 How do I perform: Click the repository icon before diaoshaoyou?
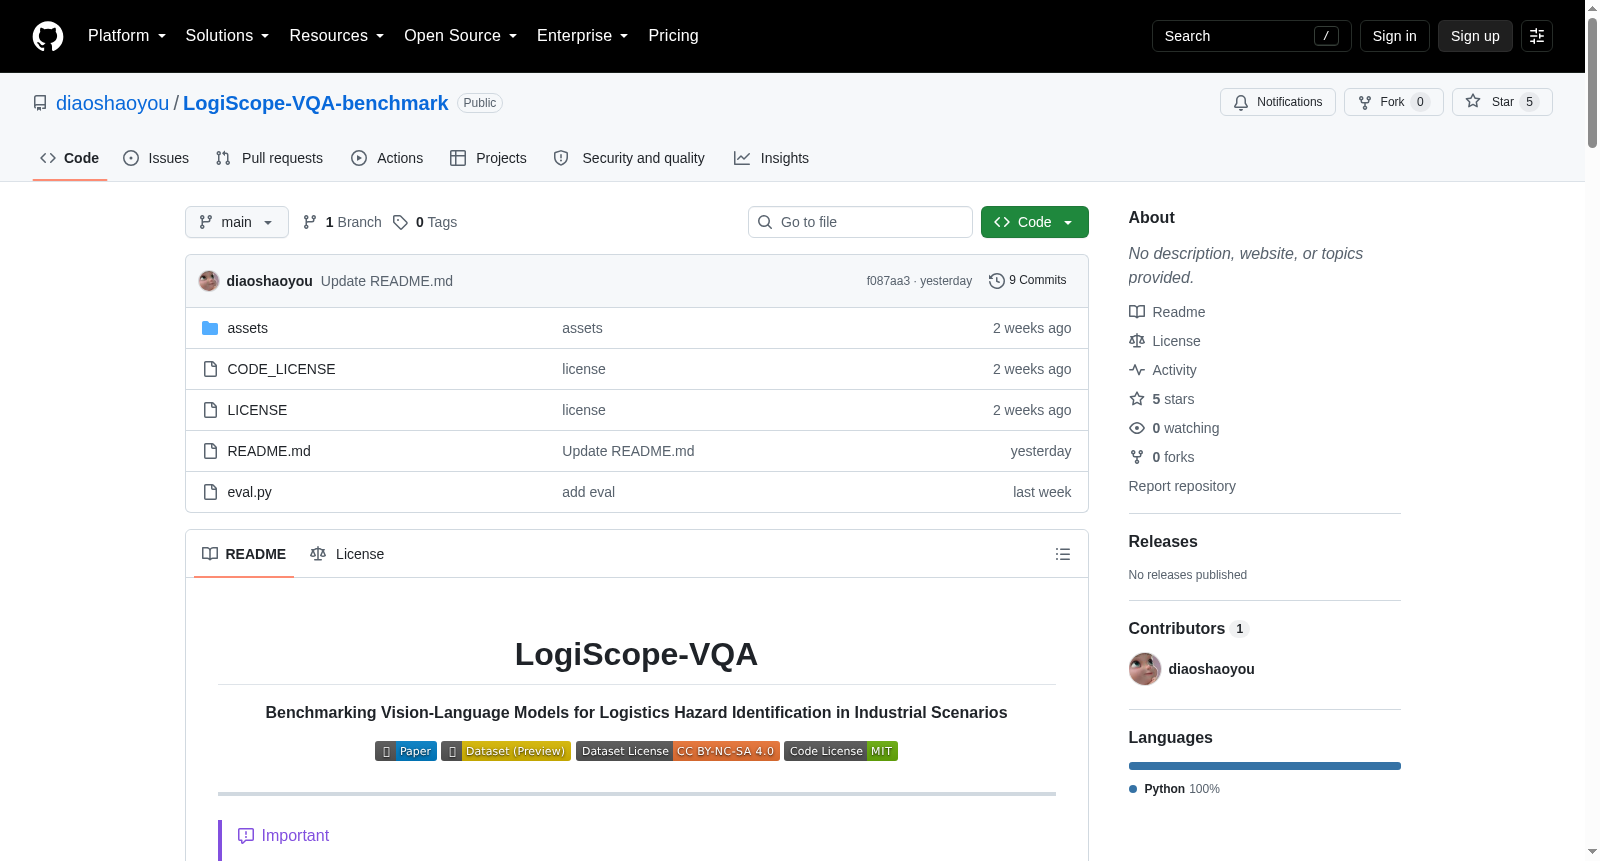[x=40, y=103]
